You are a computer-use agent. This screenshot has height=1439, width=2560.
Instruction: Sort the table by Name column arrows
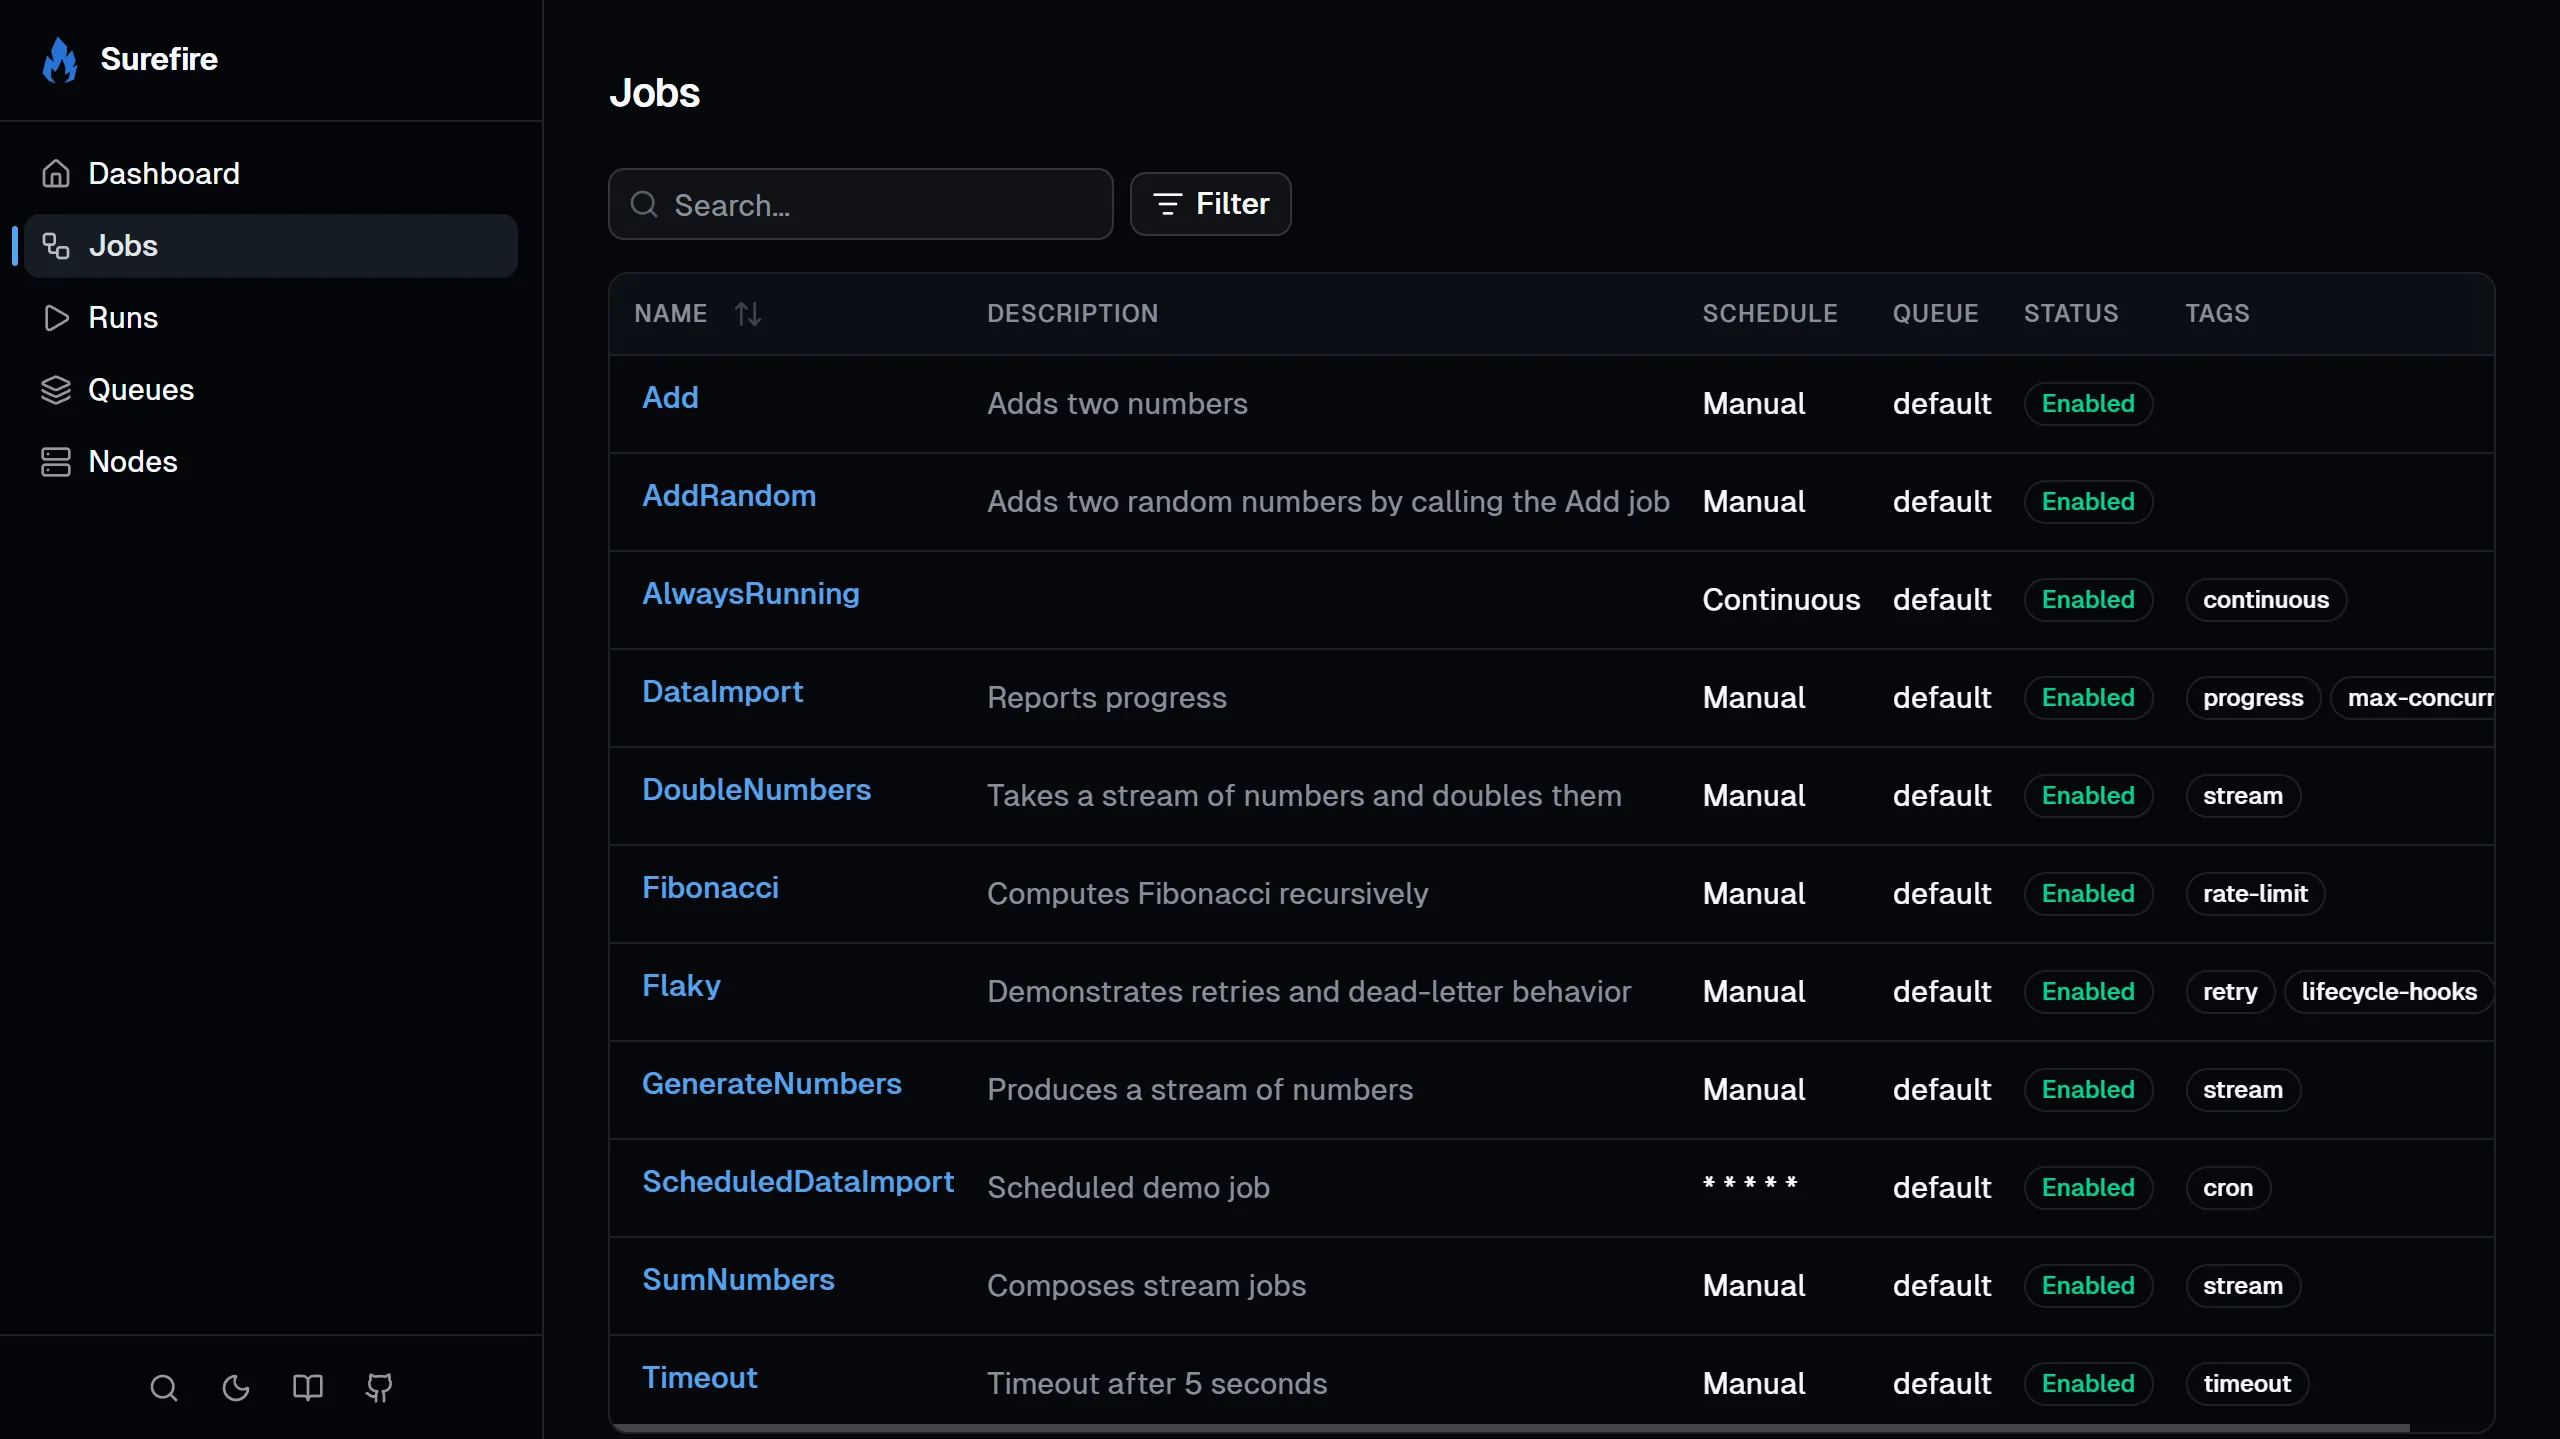[x=748, y=314]
